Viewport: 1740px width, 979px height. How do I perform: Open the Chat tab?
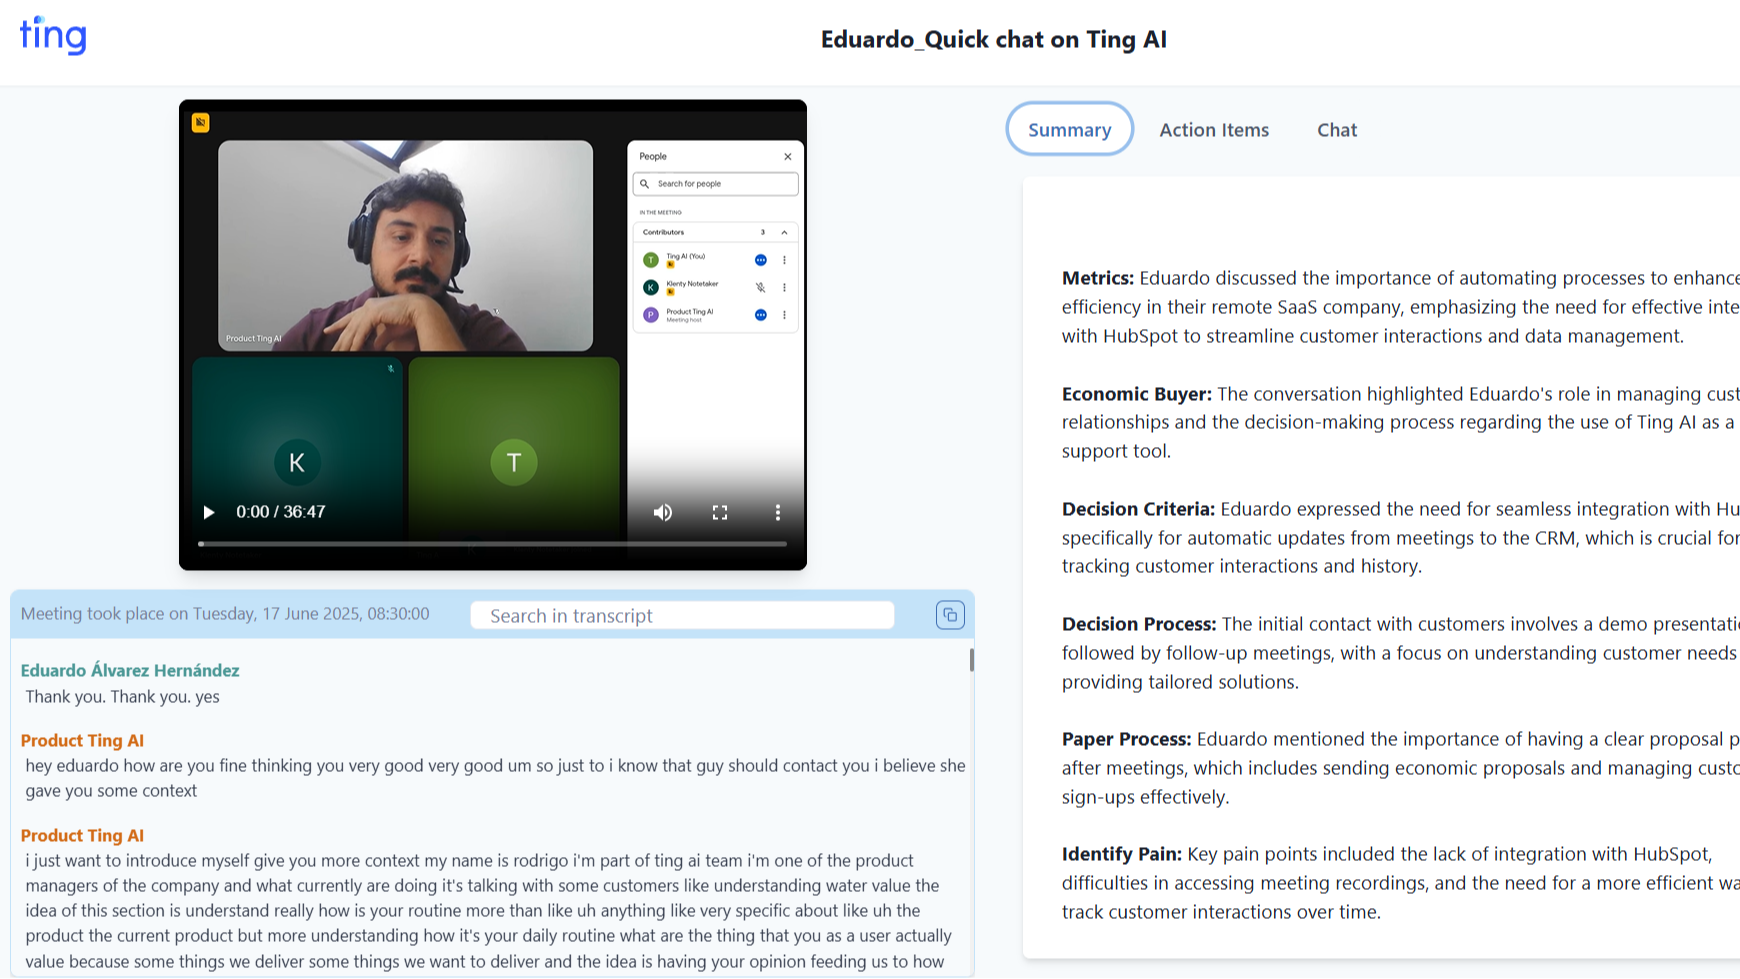coord(1336,130)
